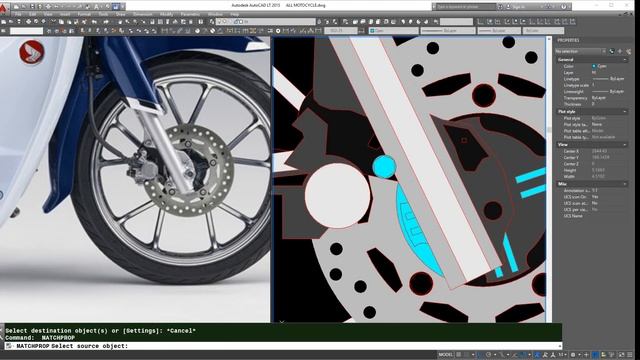Image resolution: width=640 pixels, height=360 pixels.
Task: Click the Undo arrow in Standard toolbar
Action: click(95, 22)
